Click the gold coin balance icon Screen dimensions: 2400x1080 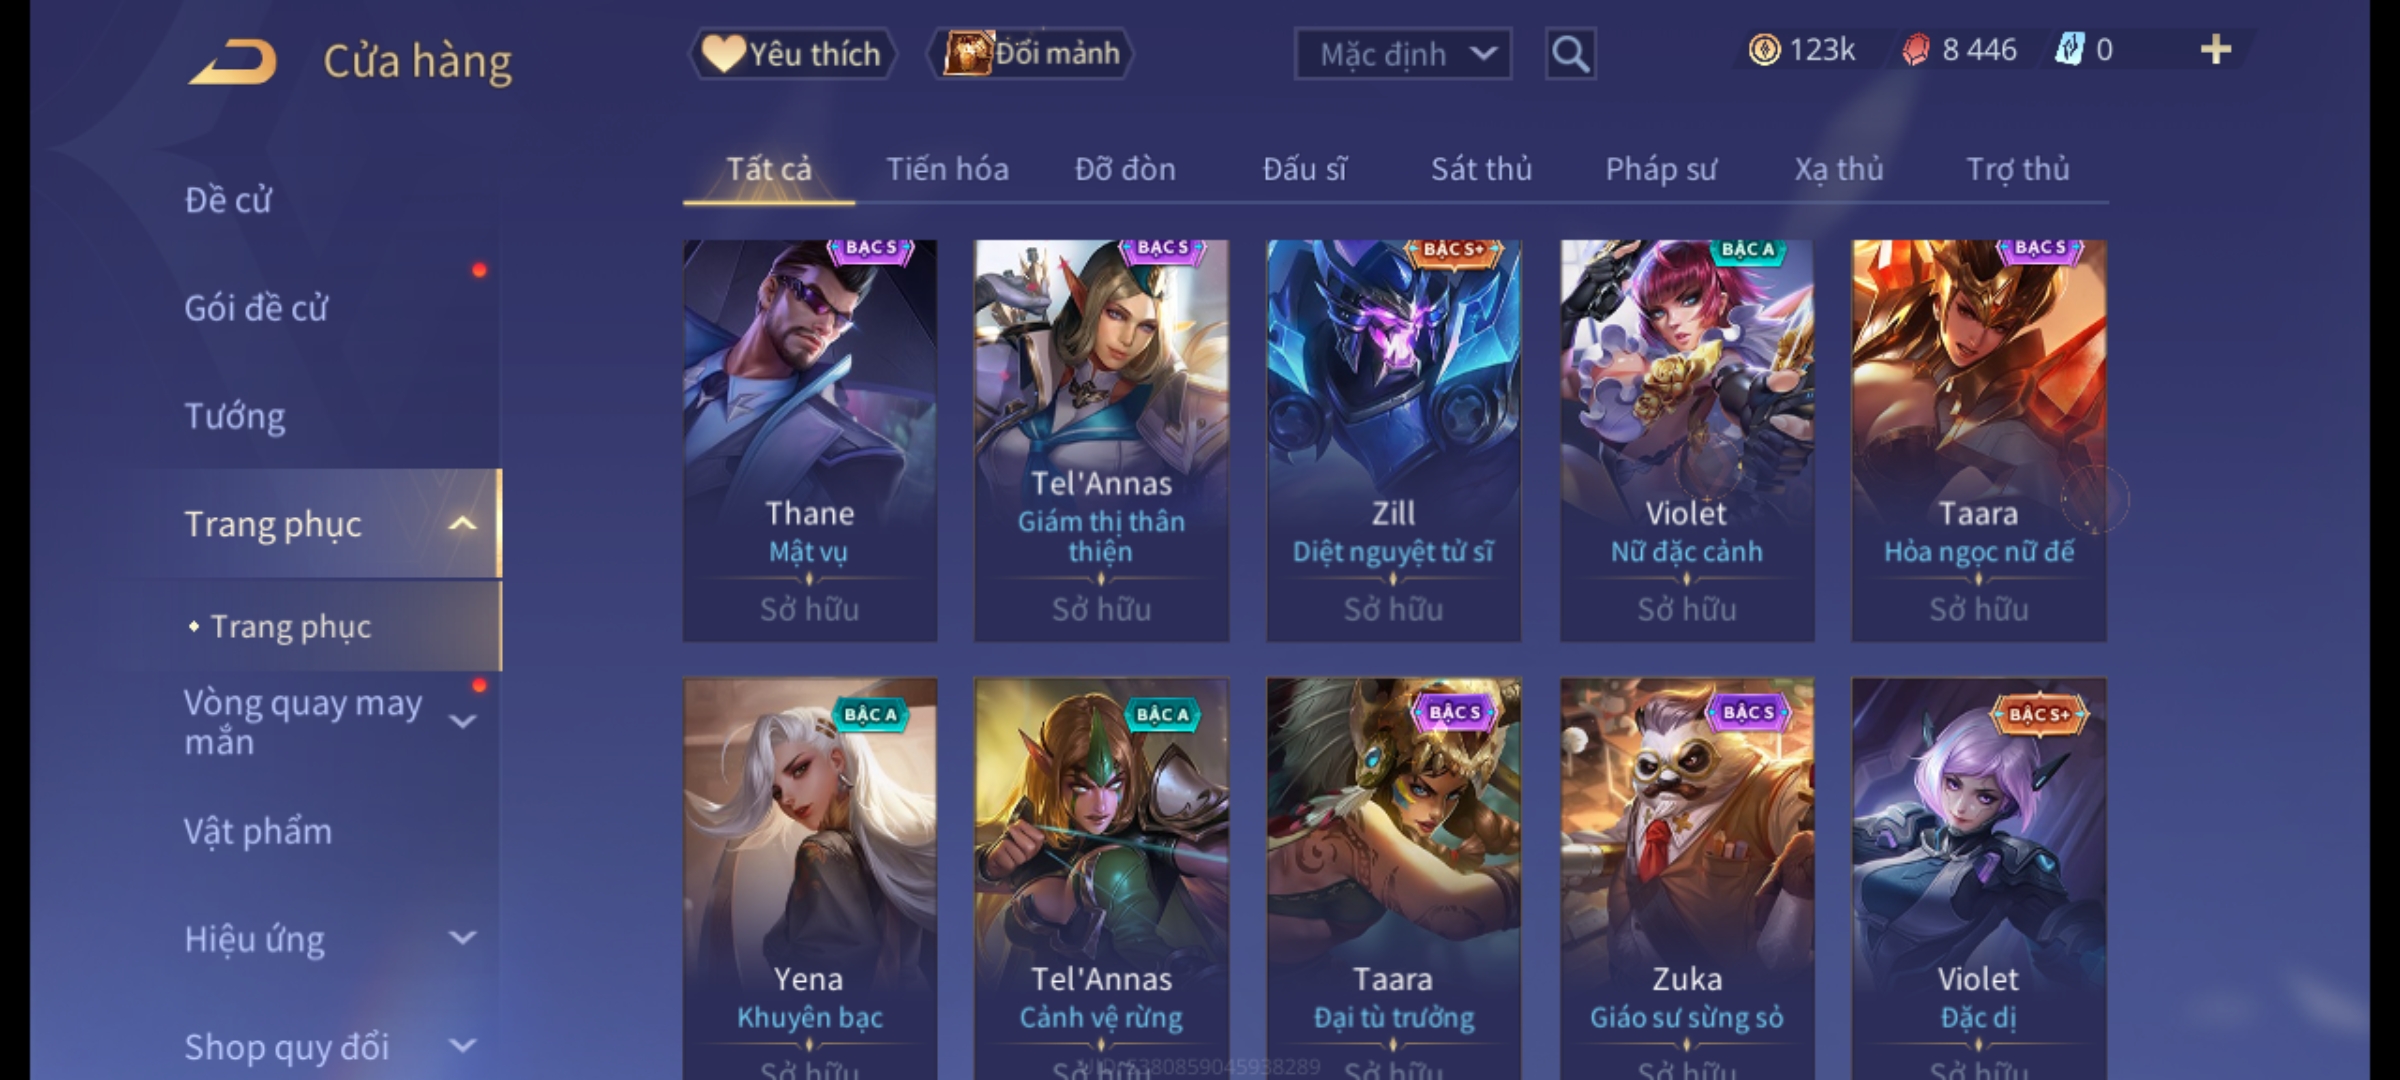(1764, 50)
